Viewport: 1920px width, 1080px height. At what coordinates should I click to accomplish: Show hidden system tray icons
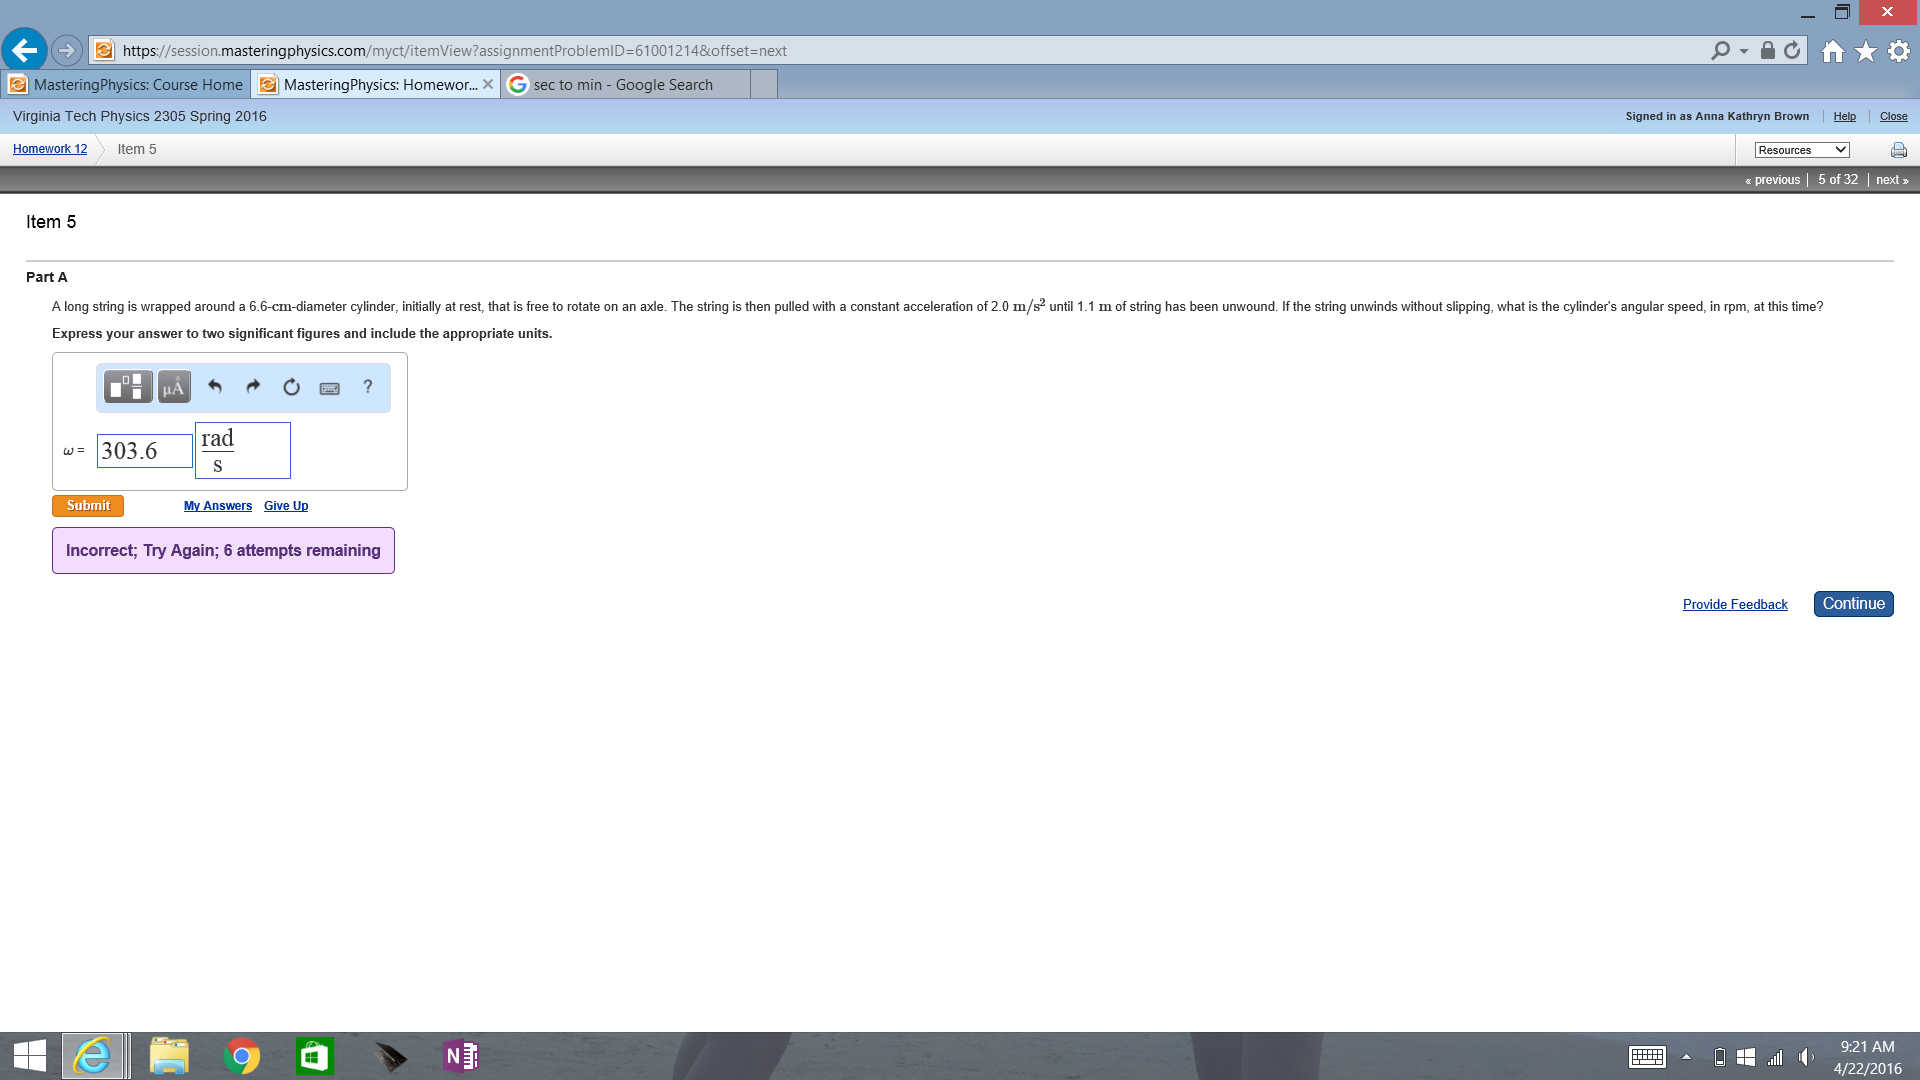coord(1686,1057)
